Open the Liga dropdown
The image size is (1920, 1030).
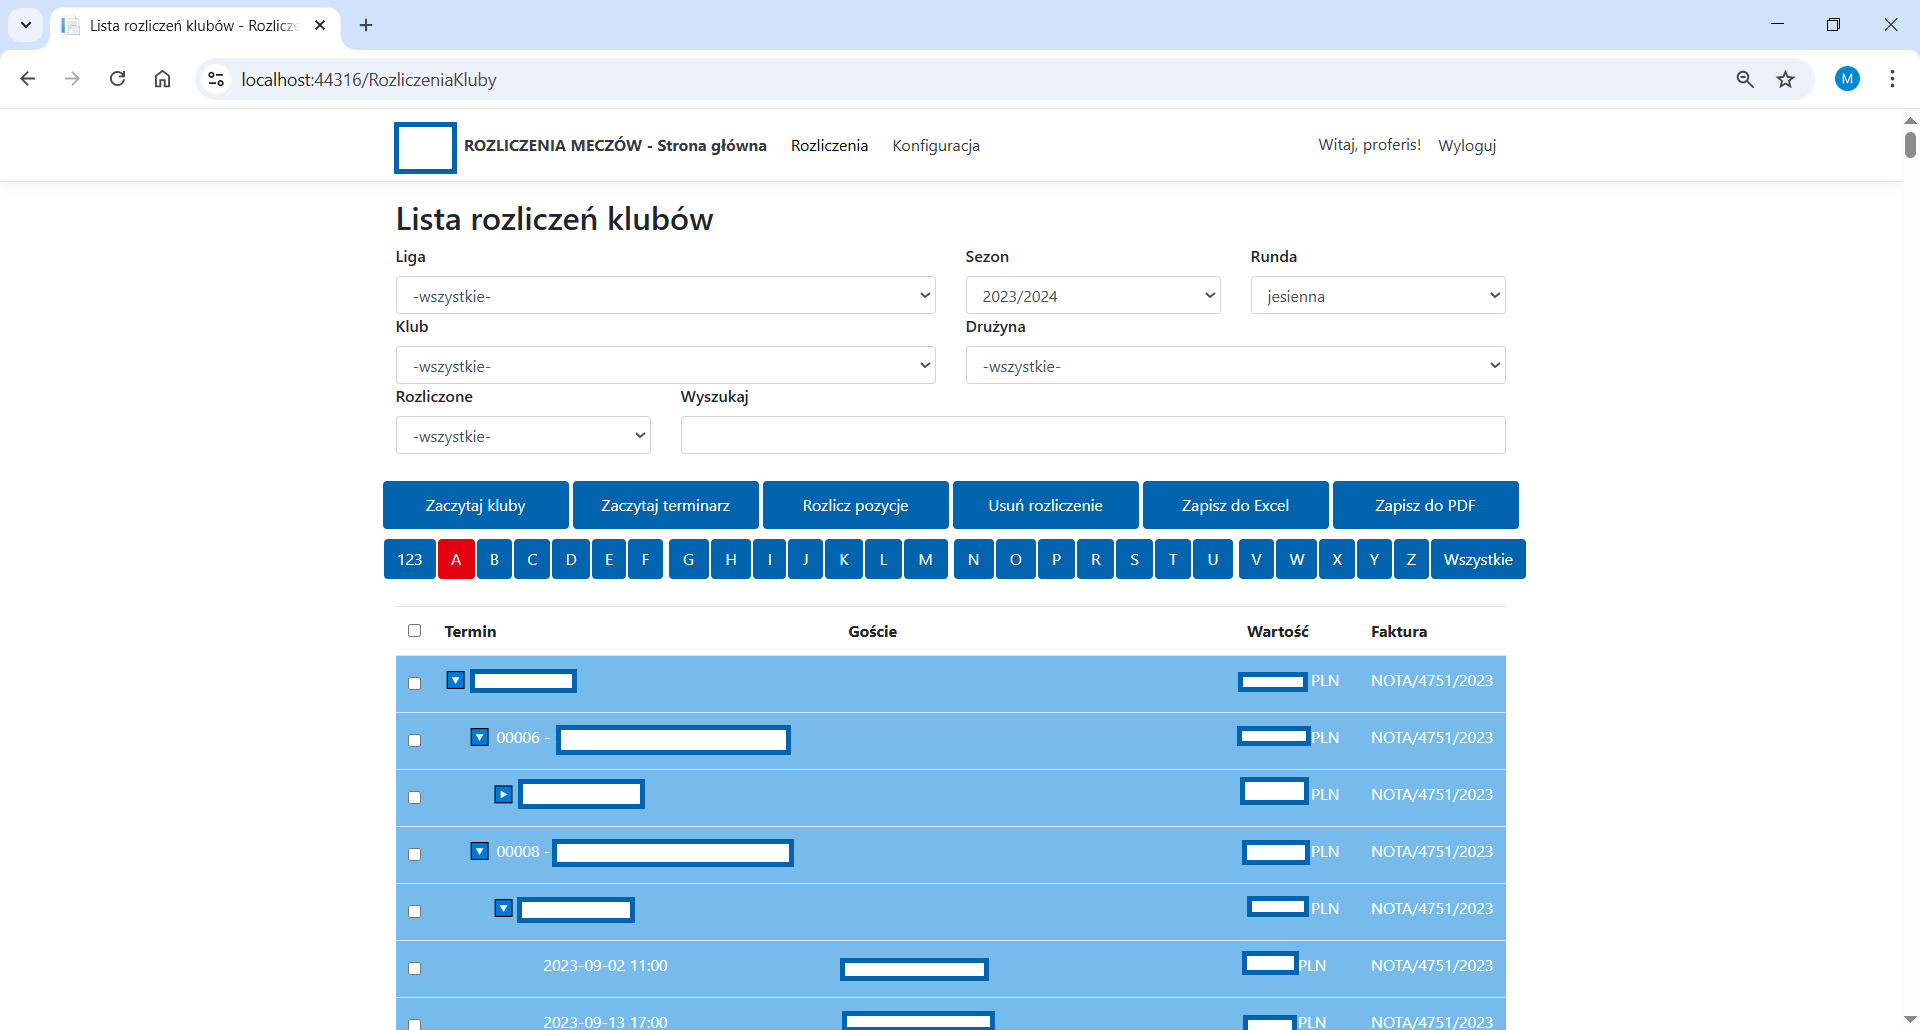tap(666, 295)
